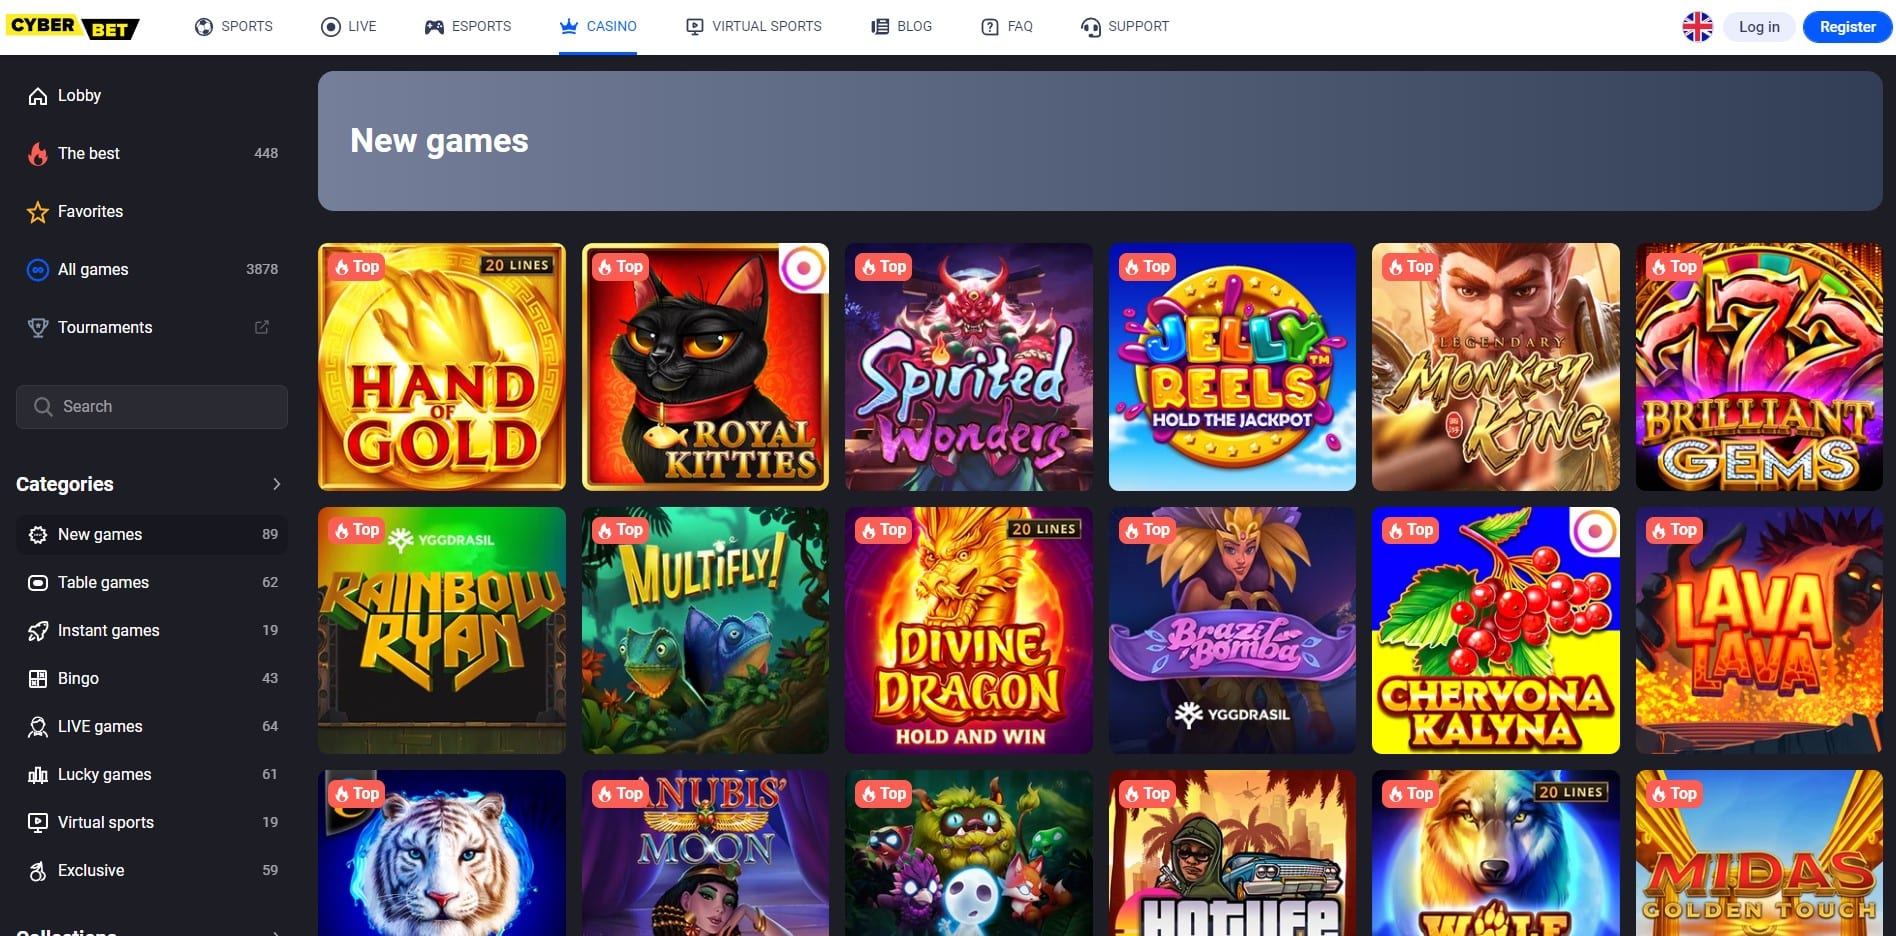The image size is (1896, 936).
Task: Open the BLOG navigation tab
Action: (902, 27)
